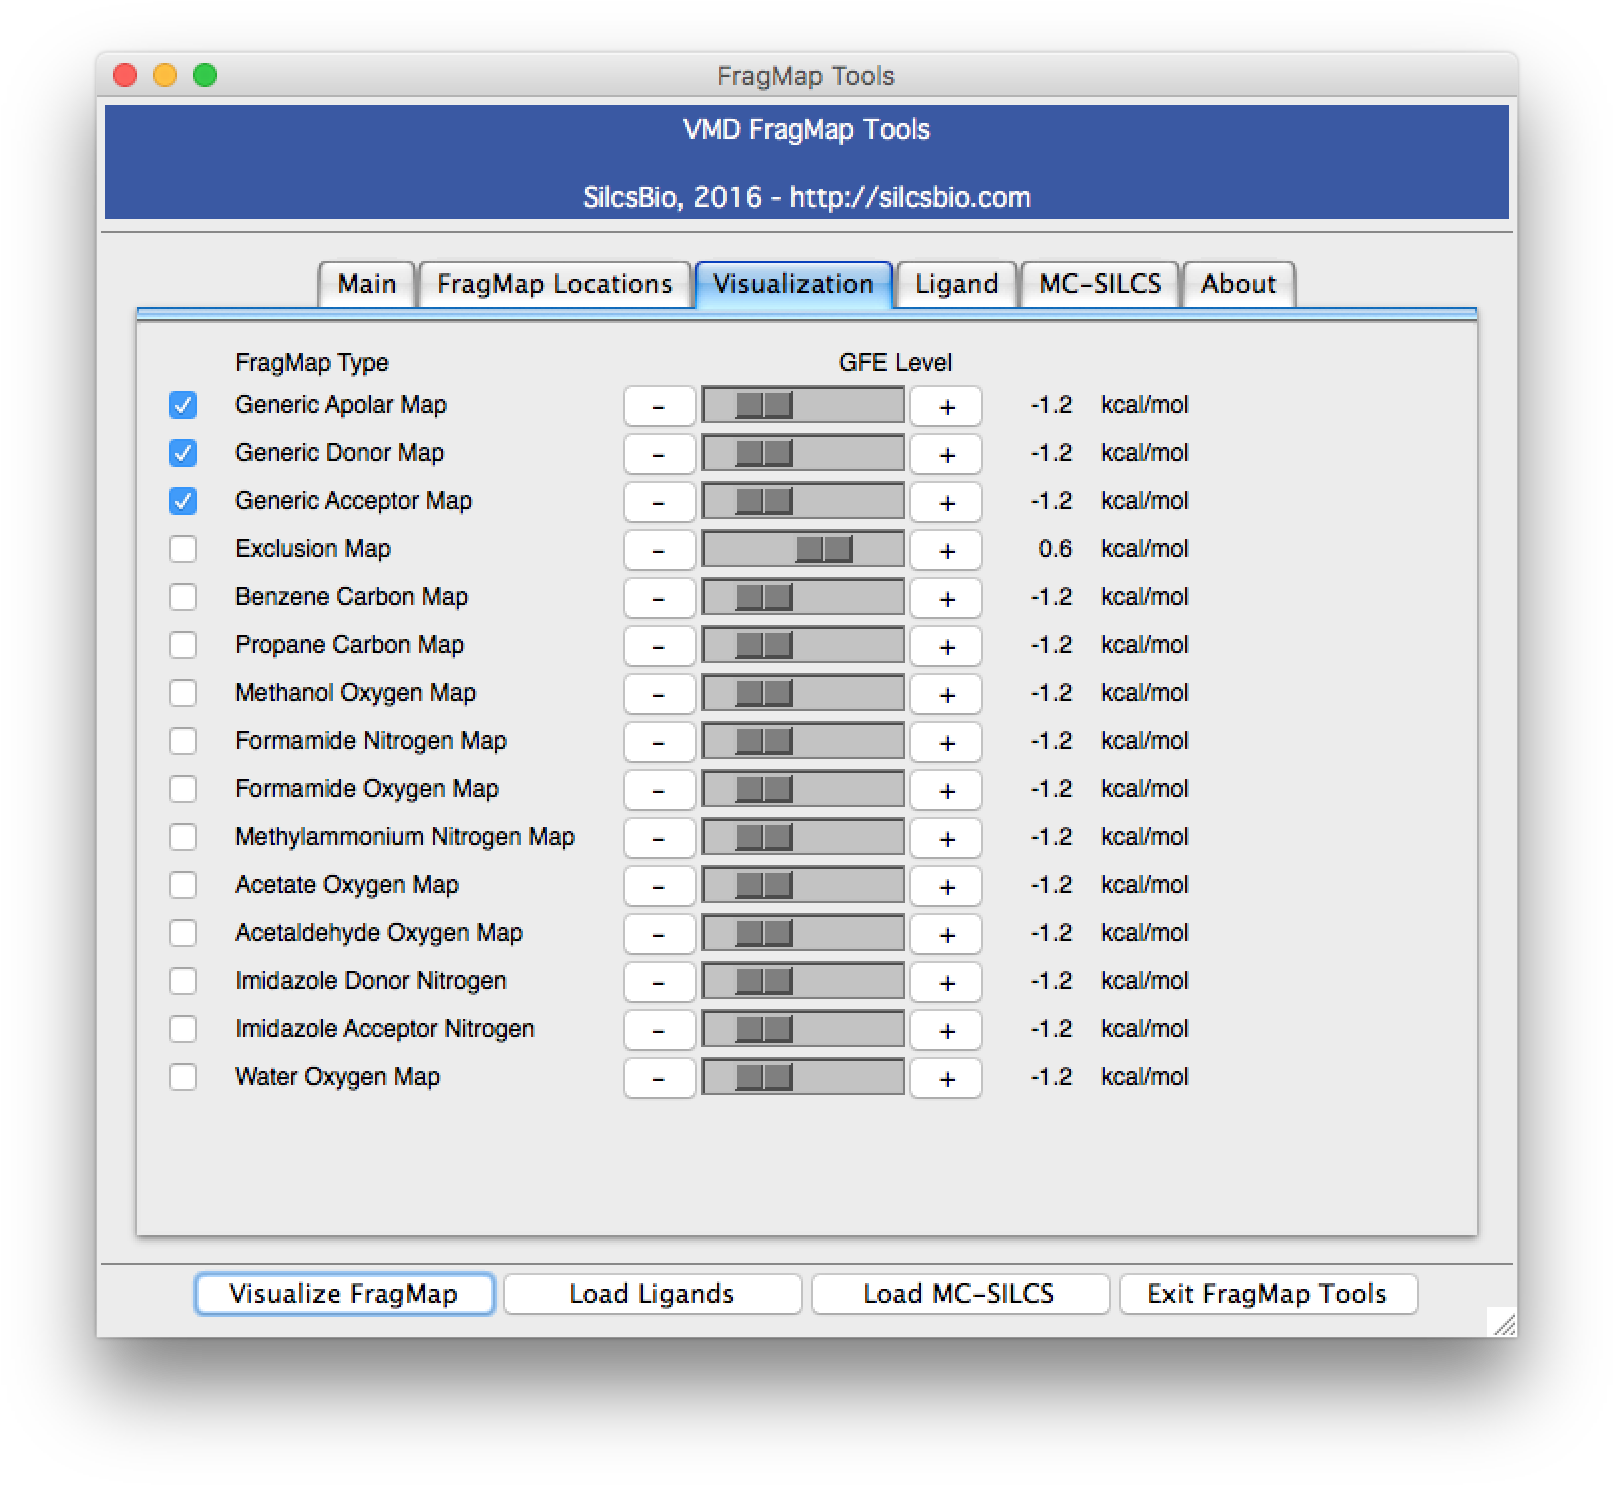Image resolution: width=1613 pixels, height=1485 pixels.
Task: Enable the Formamide Oxygen Map checkbox
Action: pos(183,789)
